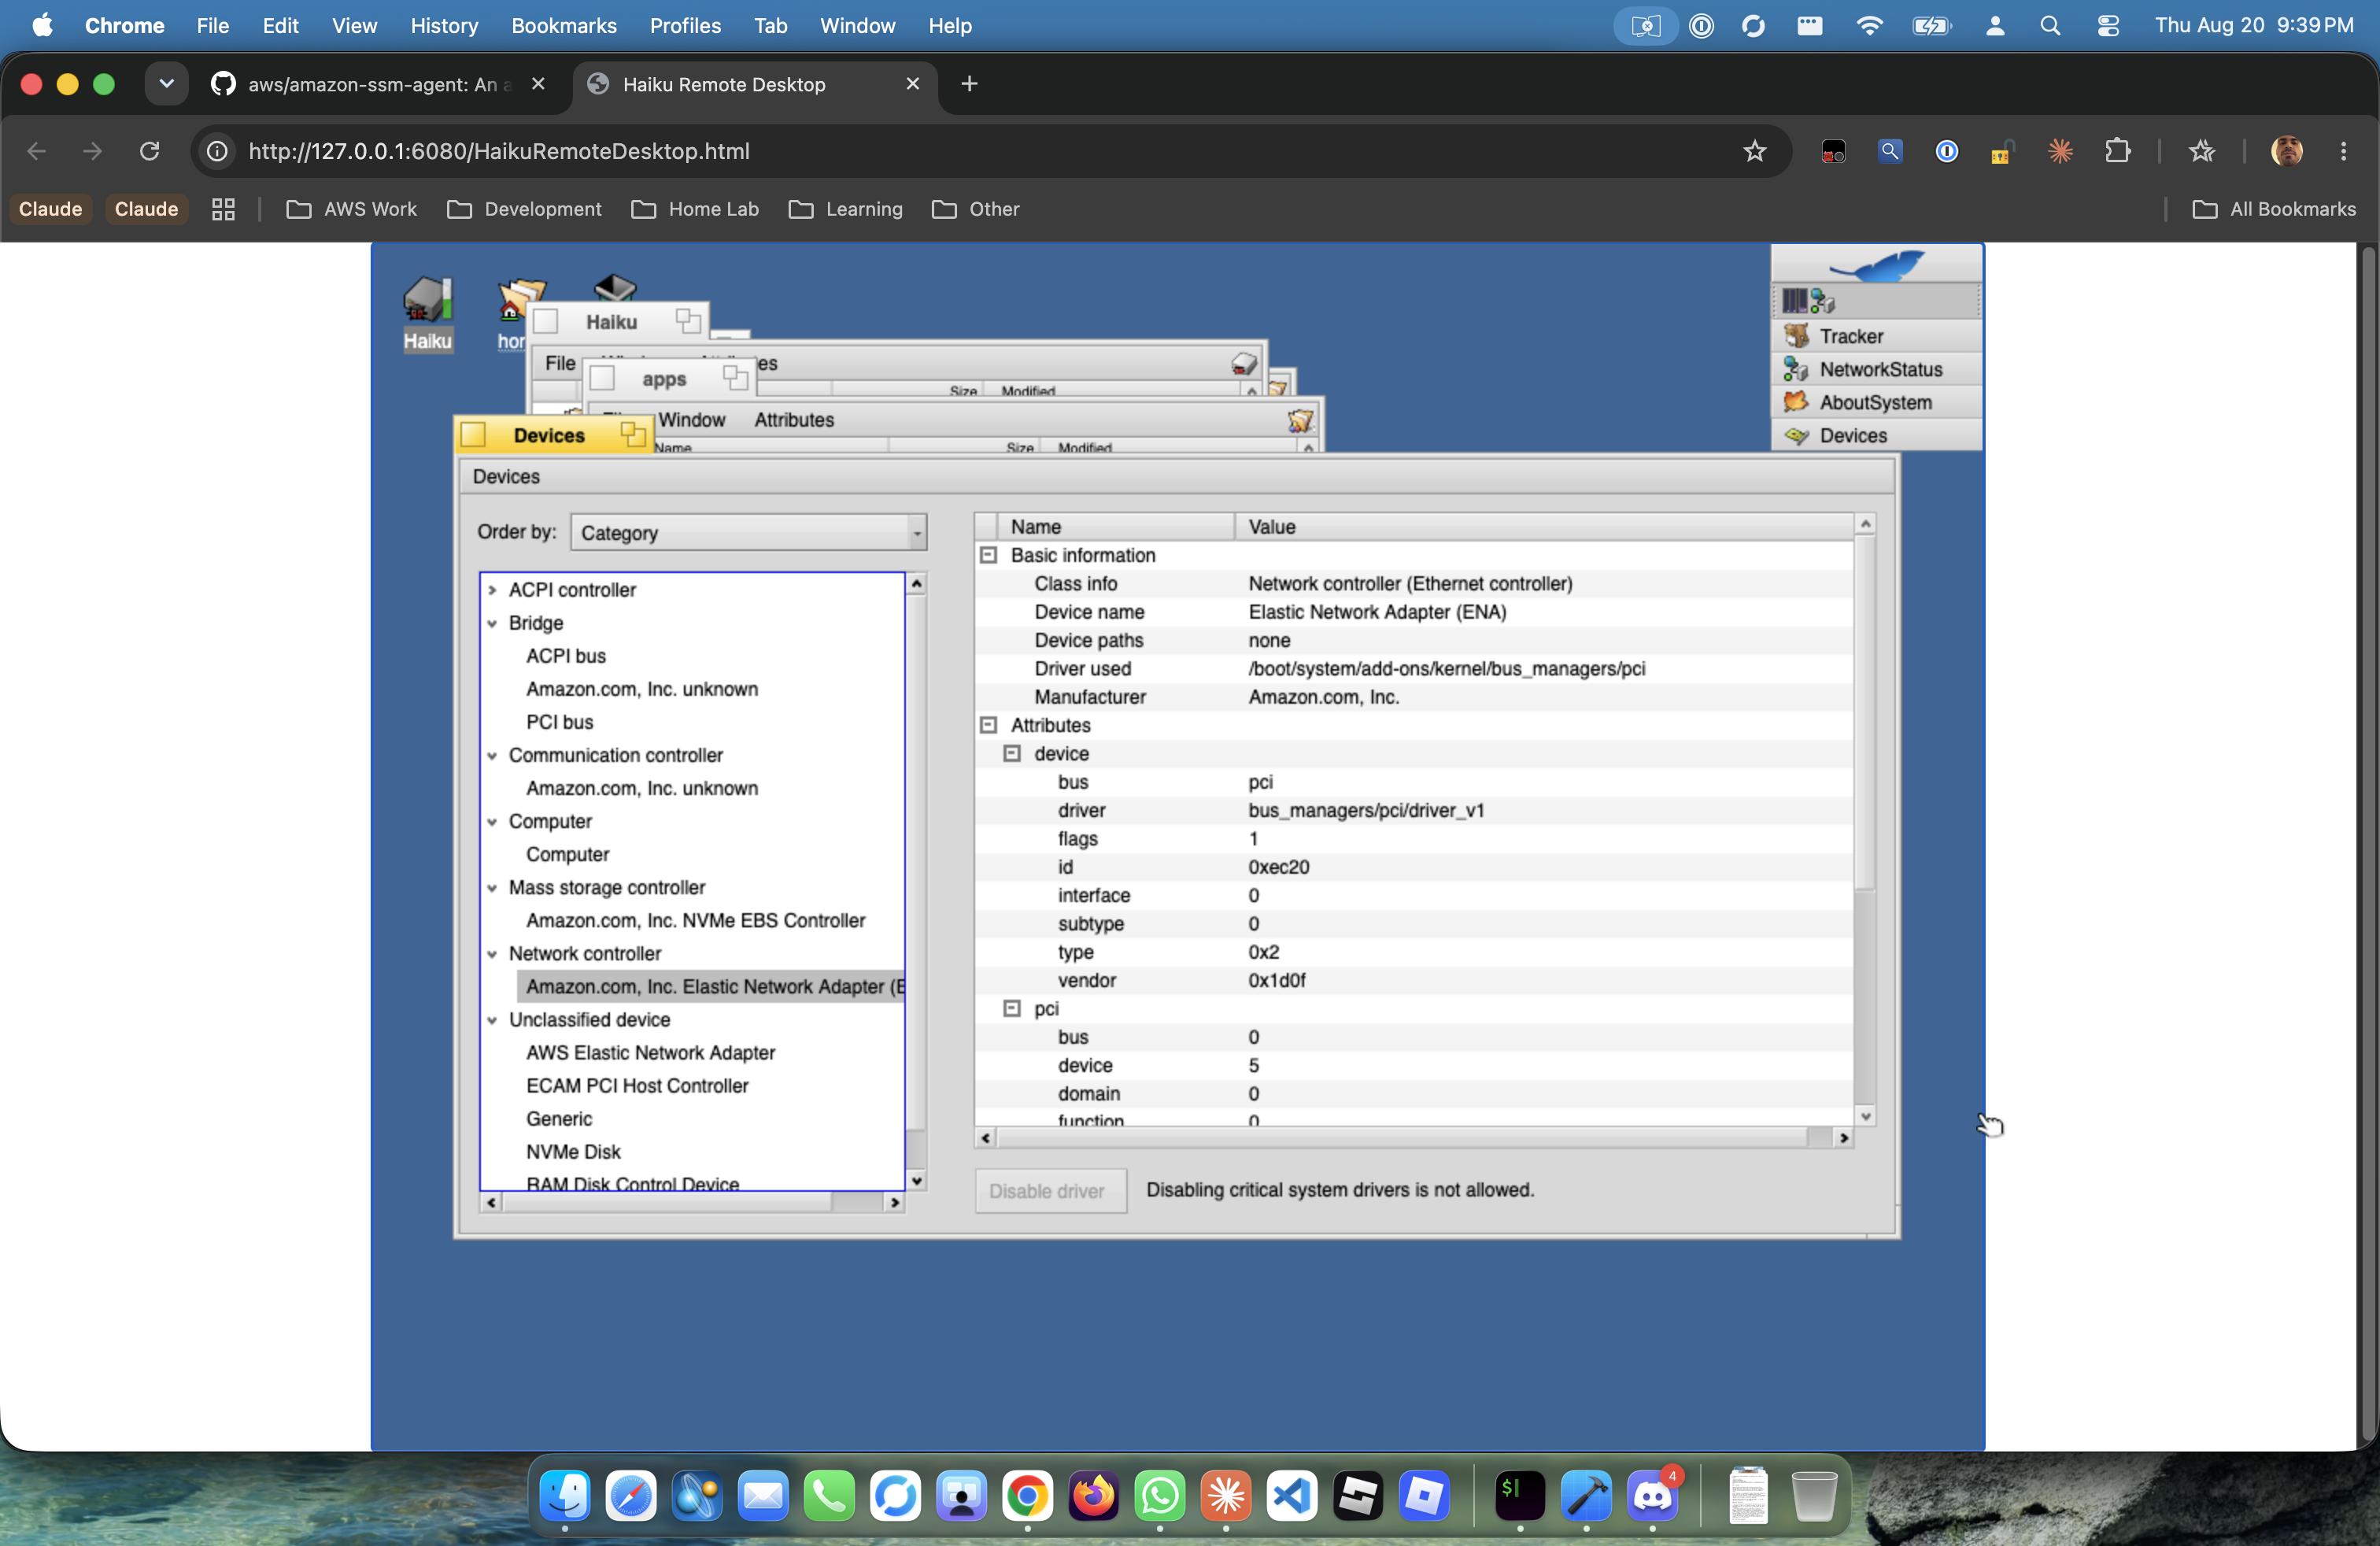
Task: Open Visual Studio Code from the Dock
Action: click(x=1292, y=1495)
